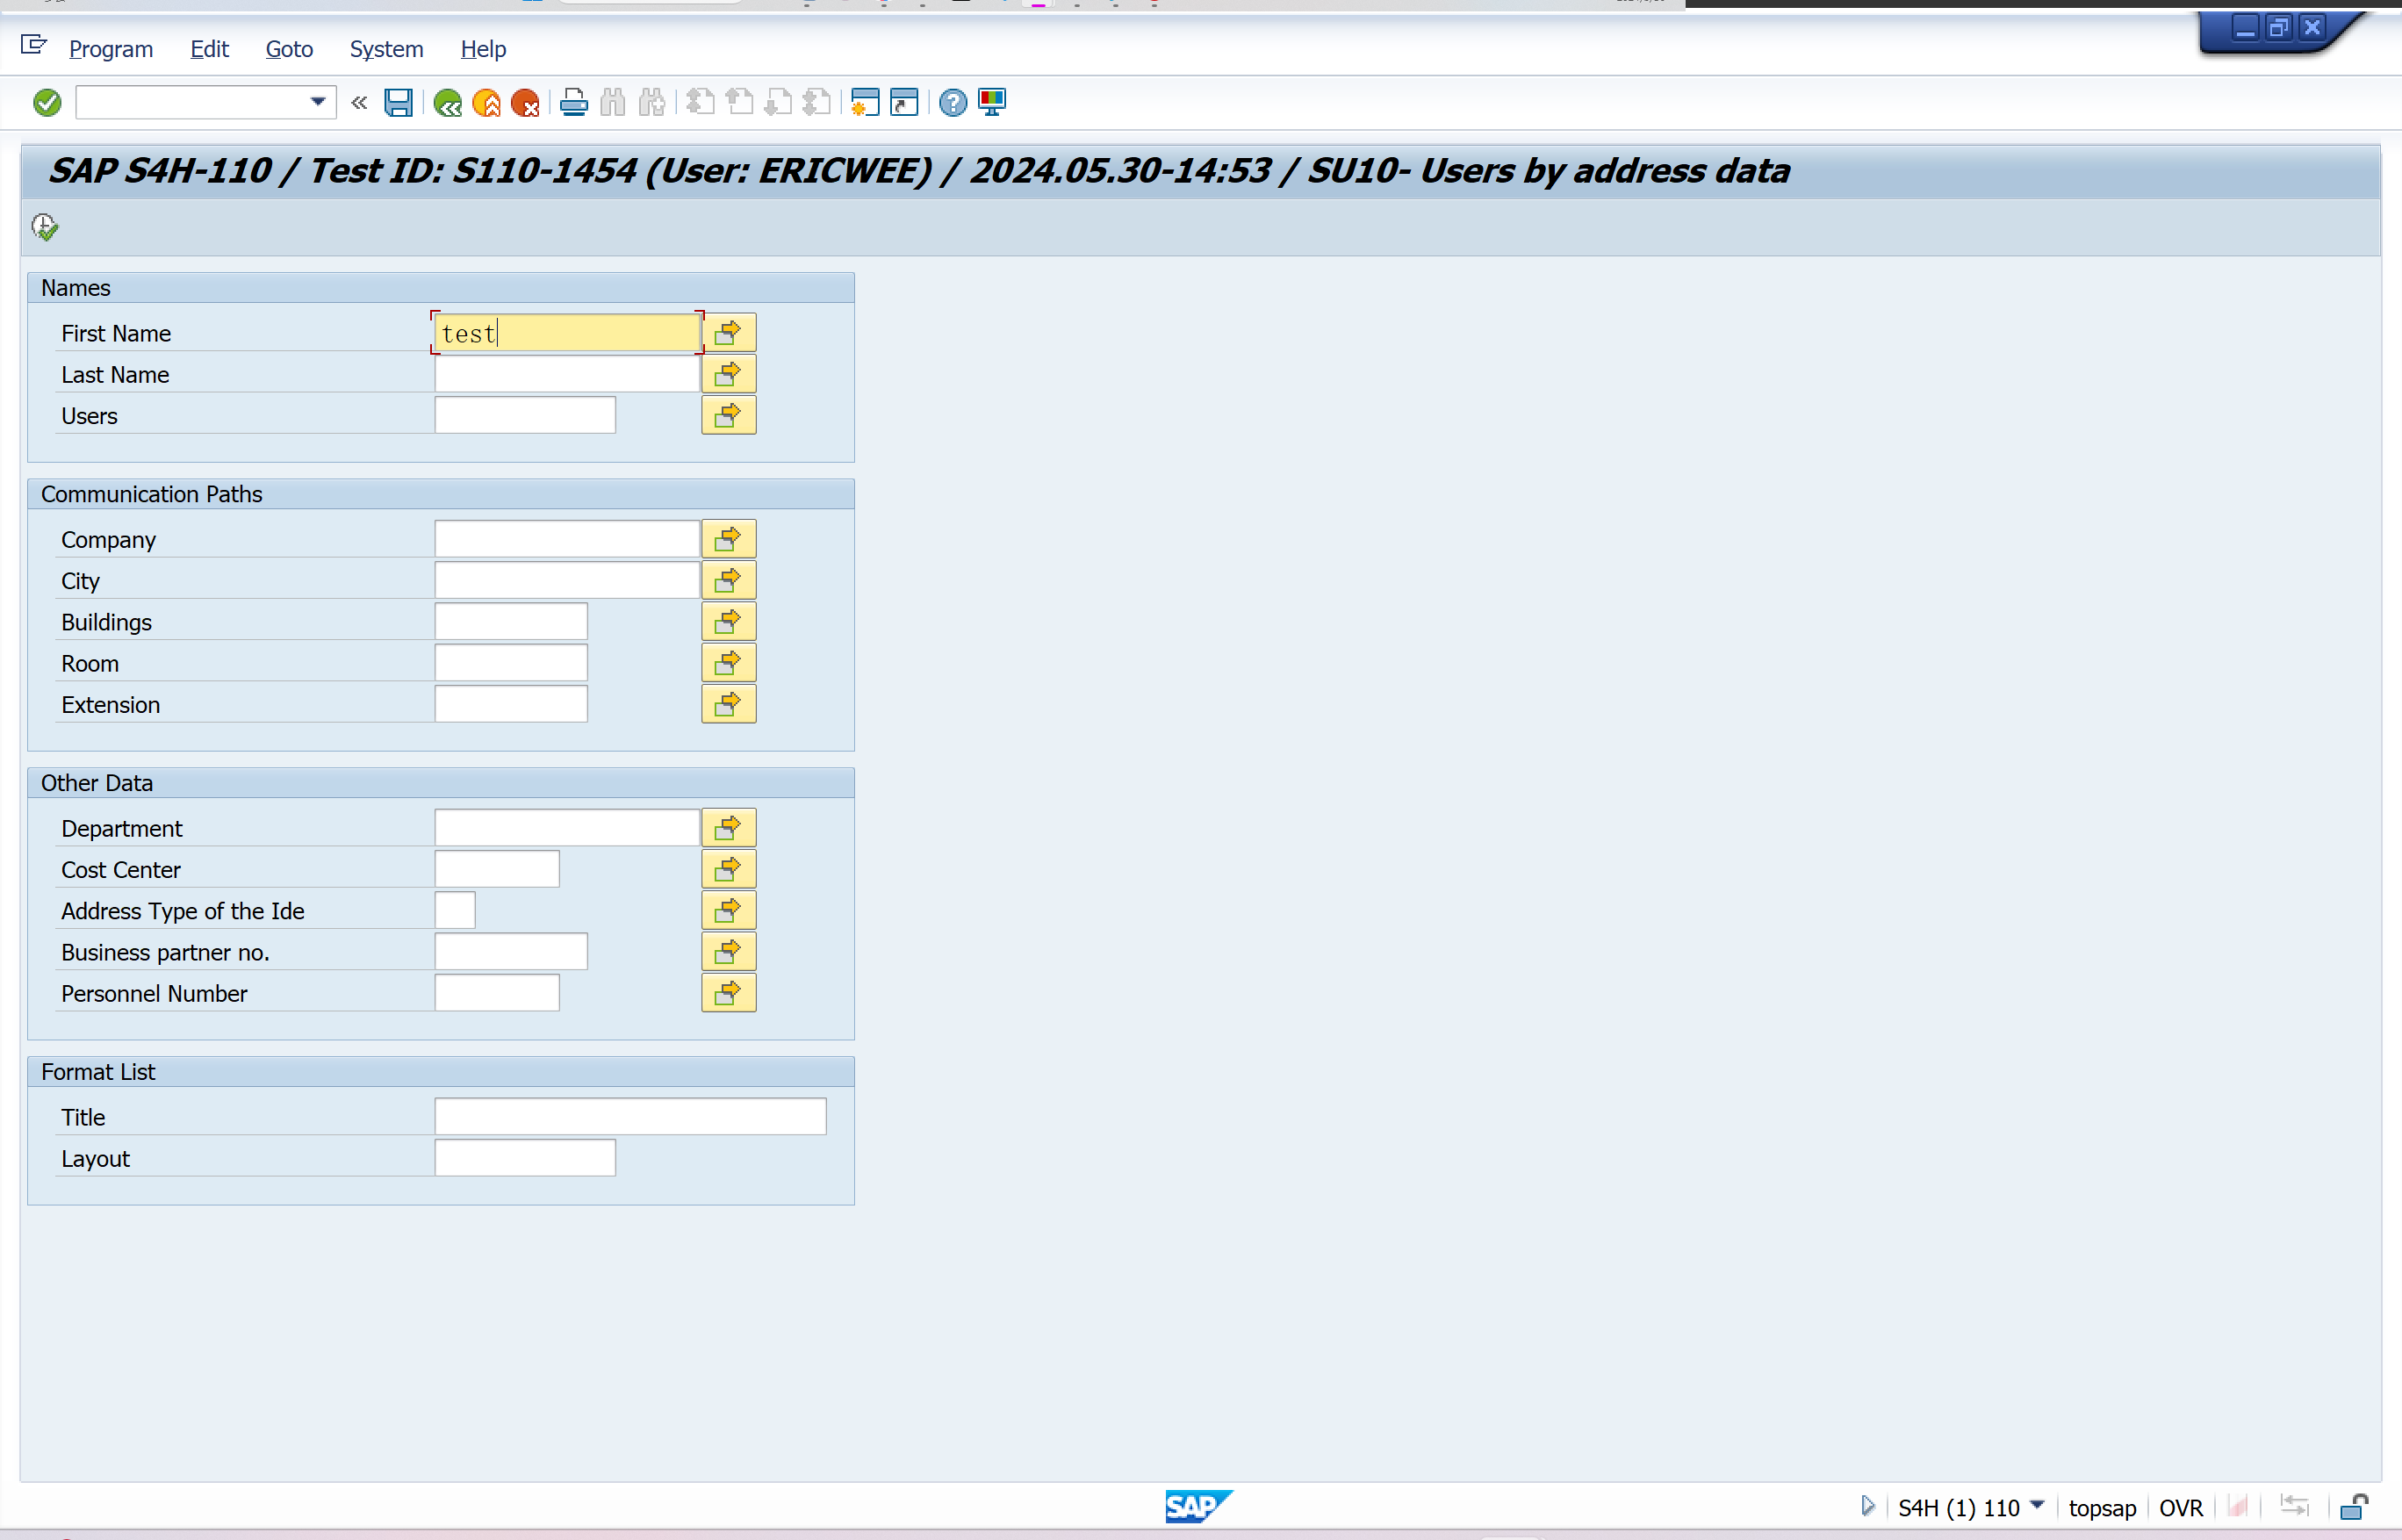
Task: Click the Create new session icon
Action: click(x=865, y=102)
